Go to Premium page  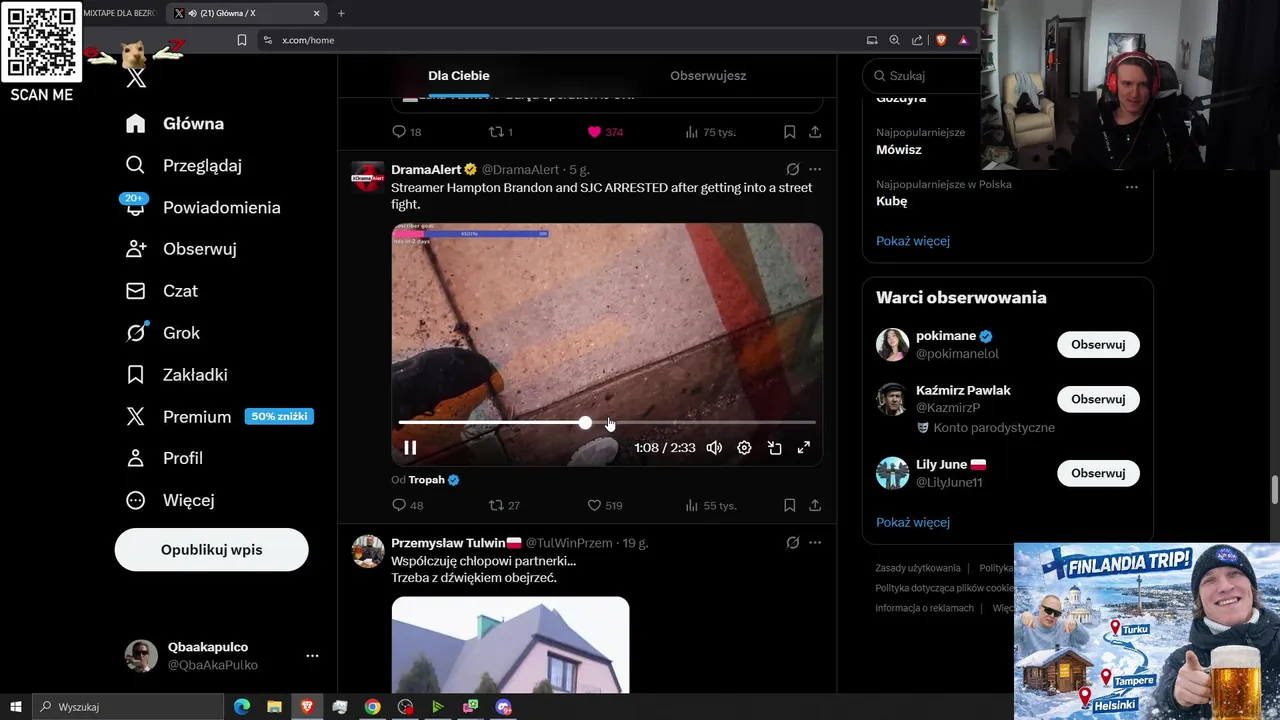[219, 417]
